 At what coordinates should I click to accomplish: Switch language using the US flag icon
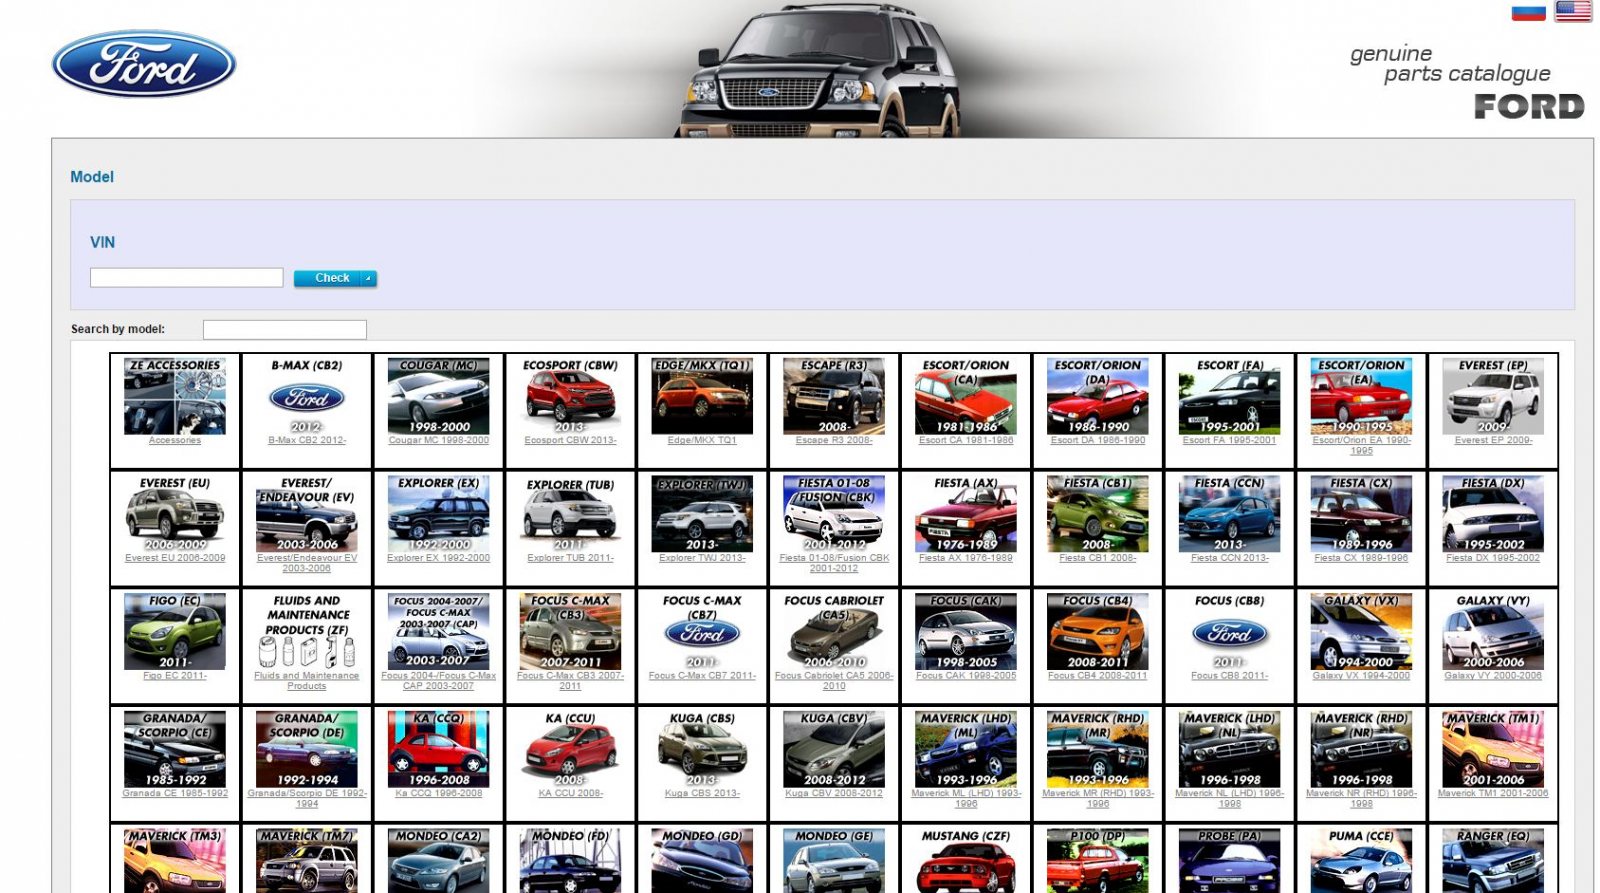pyautogui.click(x=1572, y=12)
